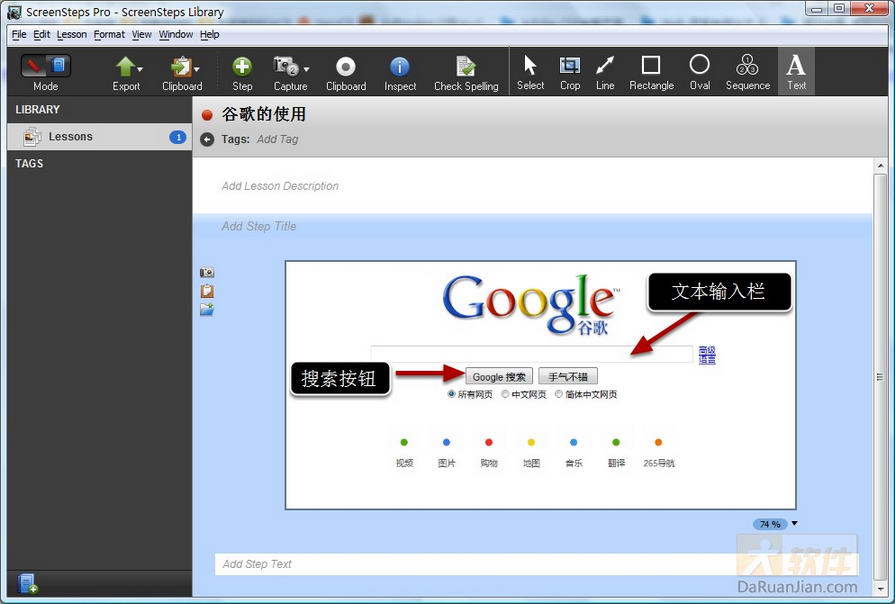
Task: Click the red lesson status dot
Action: [207, 115]
